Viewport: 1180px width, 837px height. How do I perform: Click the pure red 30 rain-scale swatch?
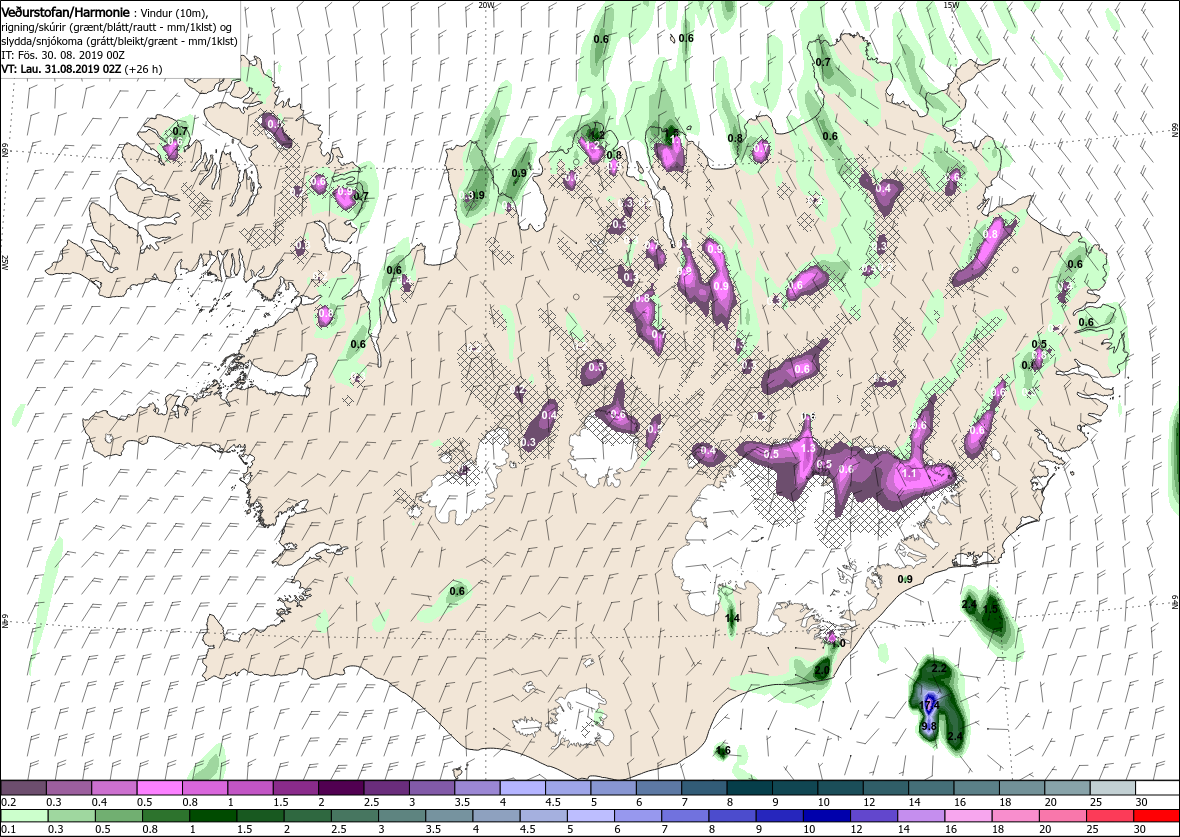click(x=1156, y=817)
